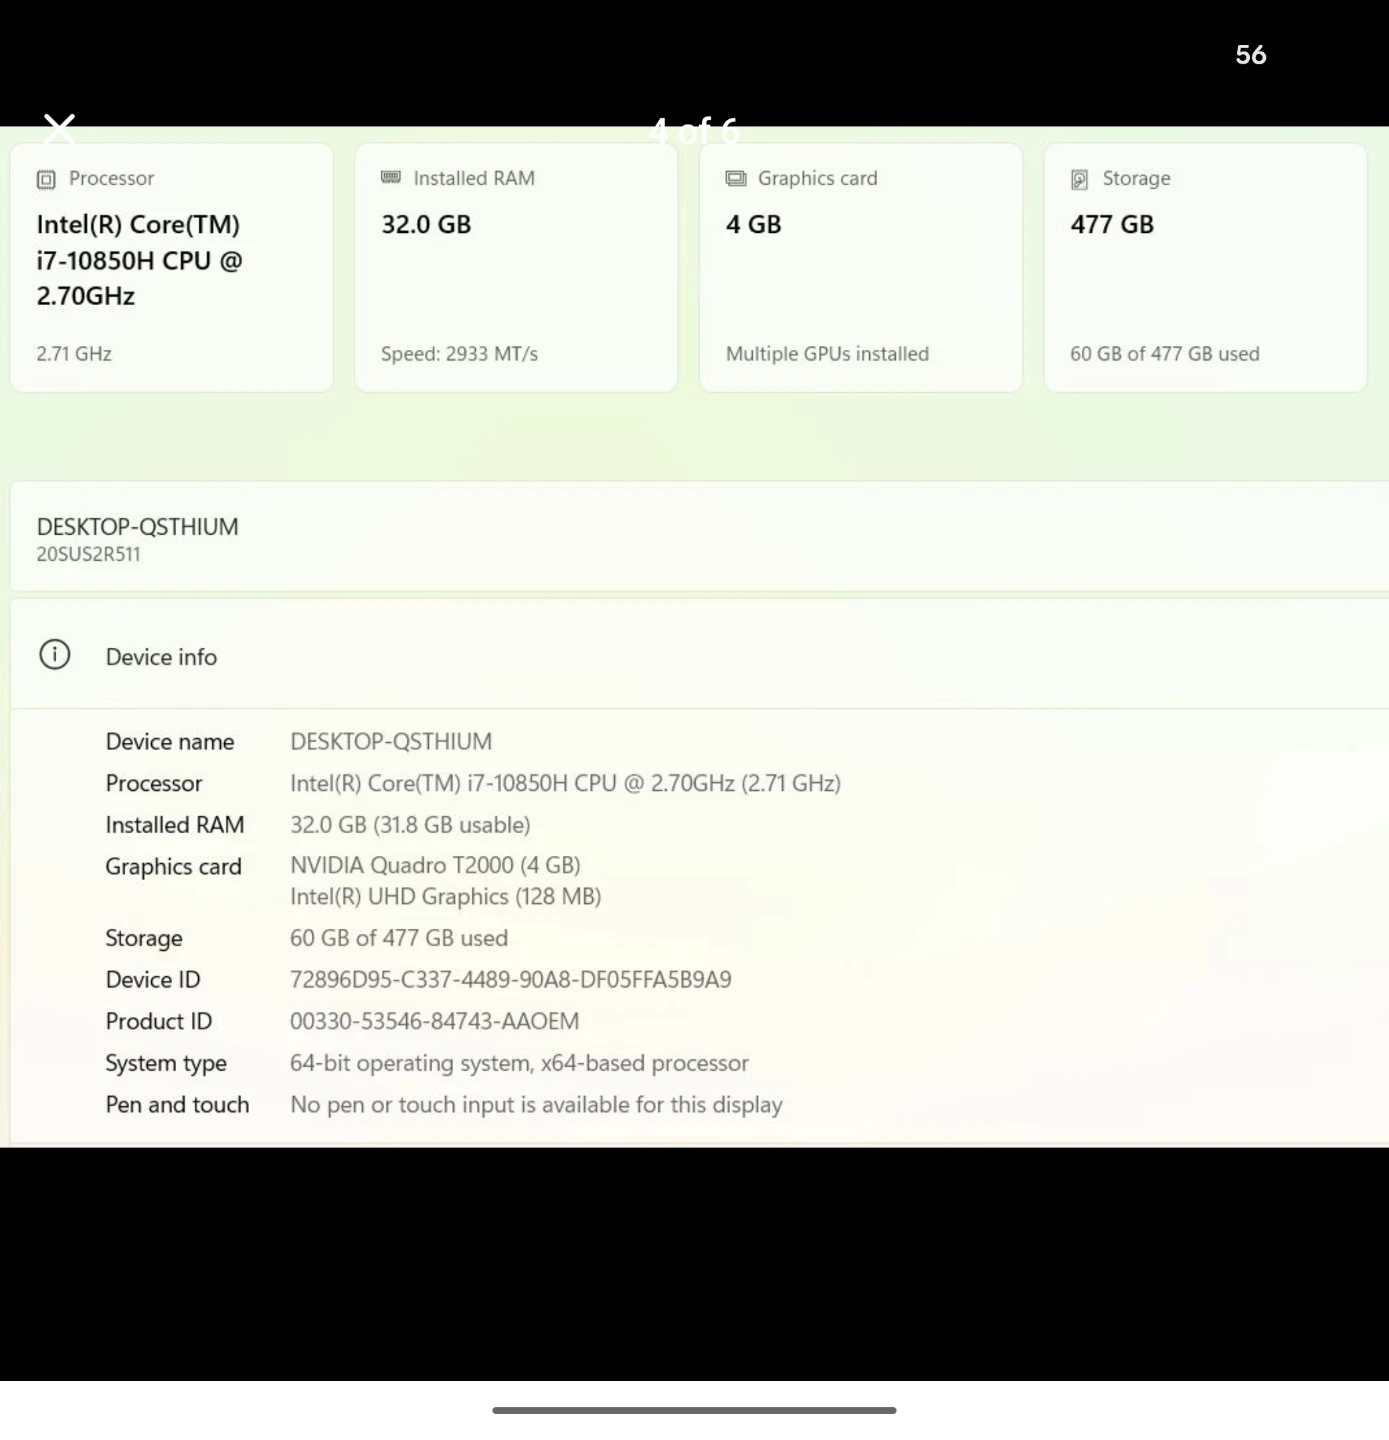1389x1440 pixels.
Task: Select the Device ID value starting with 72896D95
Action: coord(511,980)
